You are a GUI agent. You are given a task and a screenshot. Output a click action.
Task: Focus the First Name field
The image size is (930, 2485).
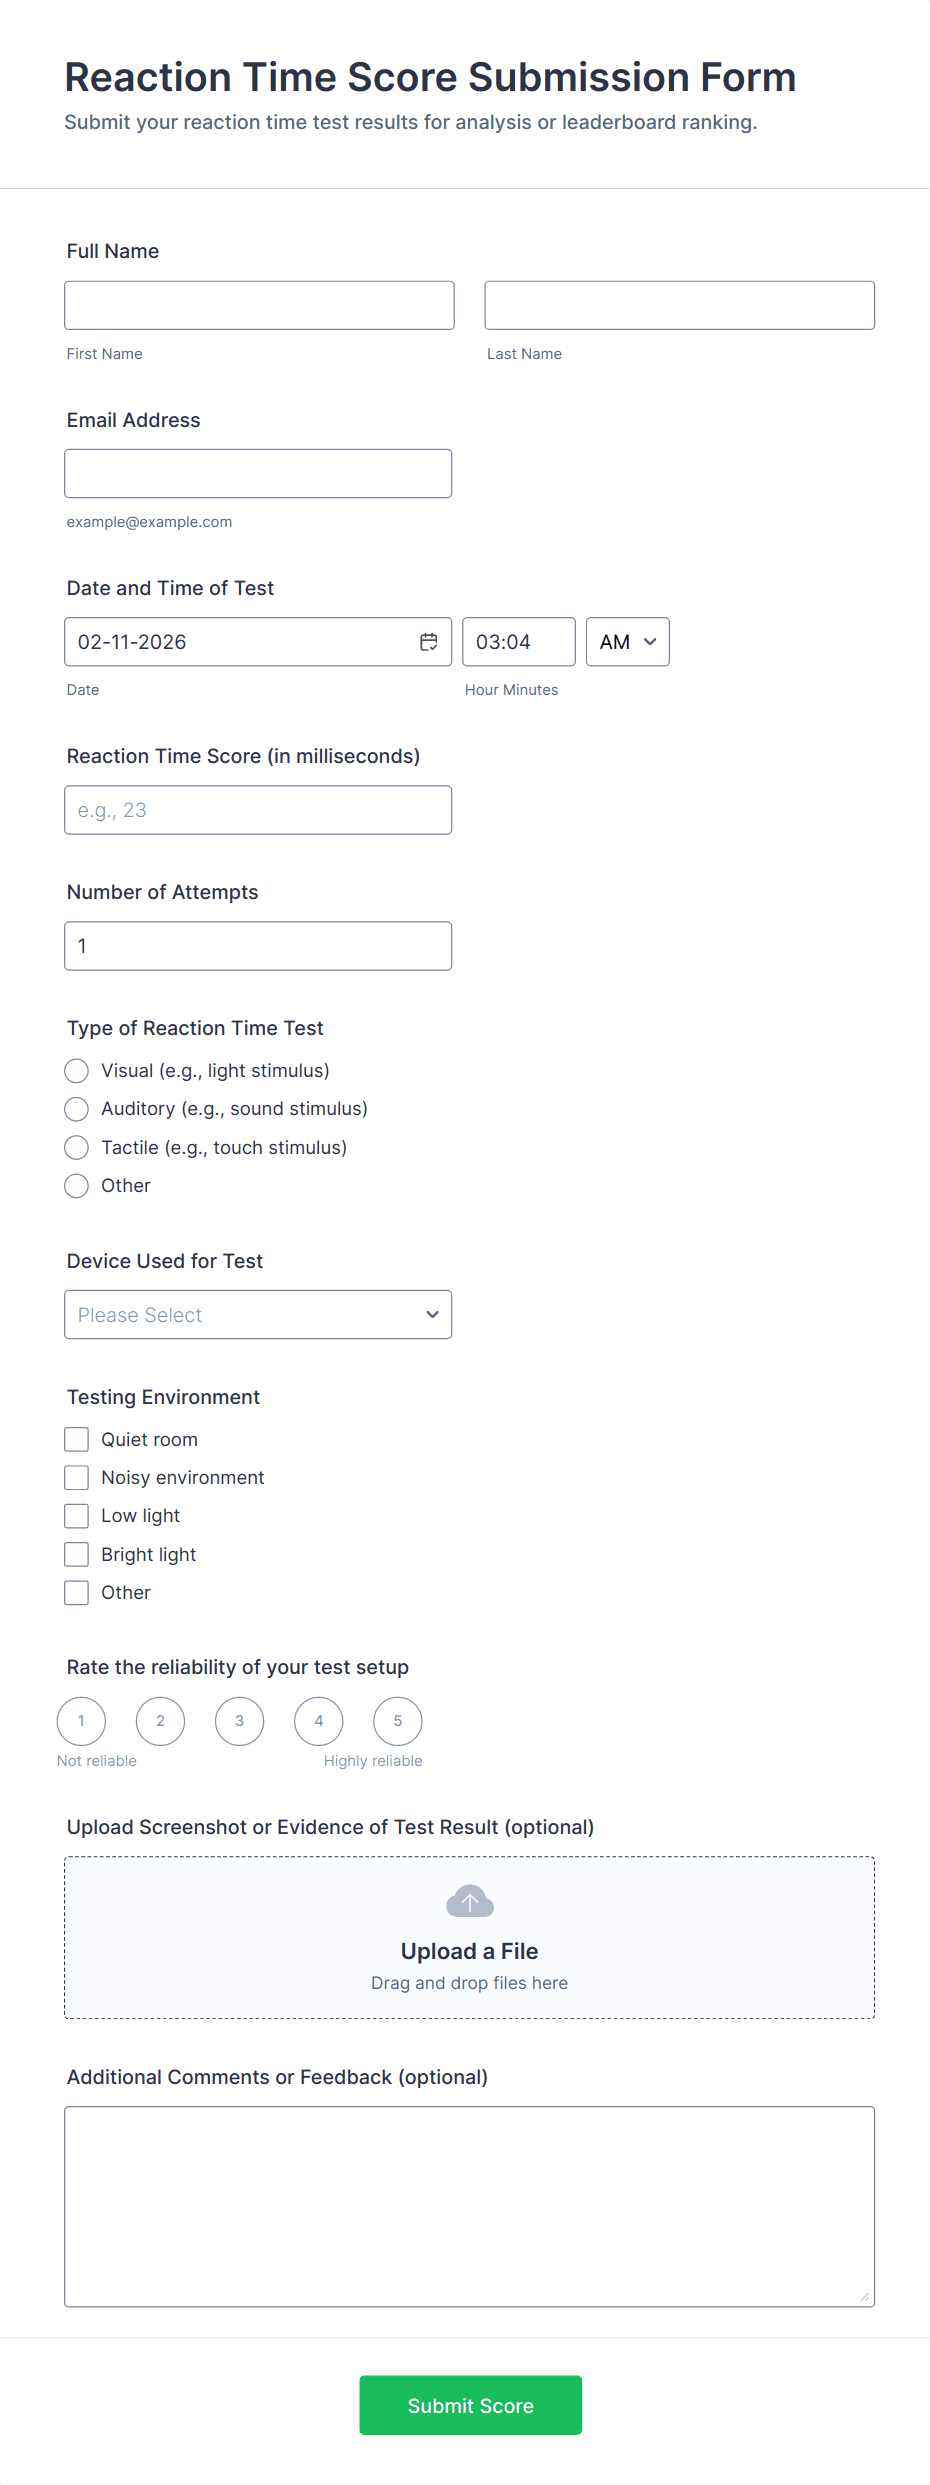pos(259,305)
